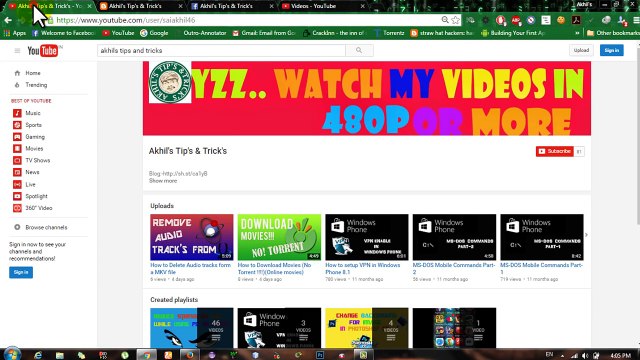Open MS-DOS Commands Part-2 thumbnail
Screen dimensions: 640x360
click(454, 237)
